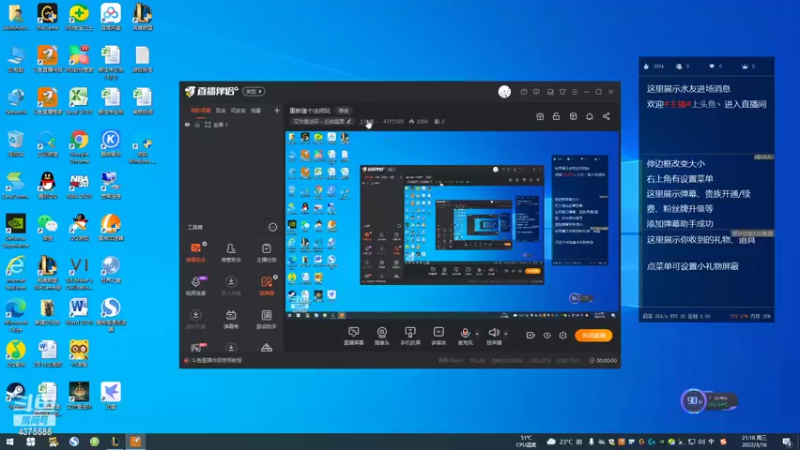Click the orange 关闭直播 button
800x450 pixels.
tap(593, 335)
